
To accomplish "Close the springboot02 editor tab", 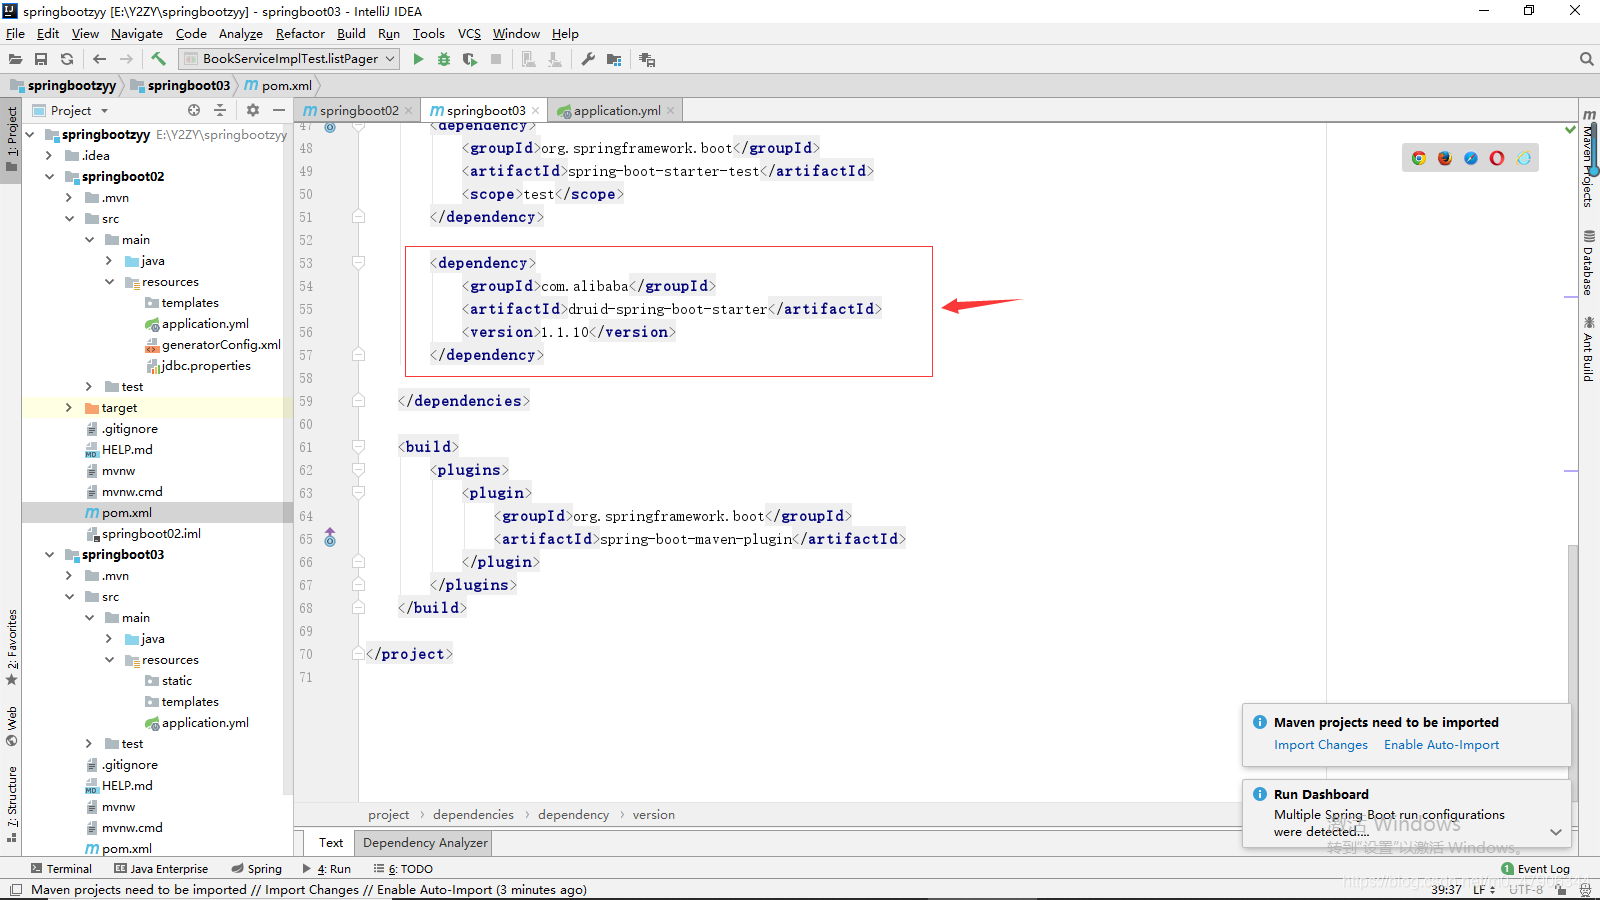I will click(x=409, y=111).
